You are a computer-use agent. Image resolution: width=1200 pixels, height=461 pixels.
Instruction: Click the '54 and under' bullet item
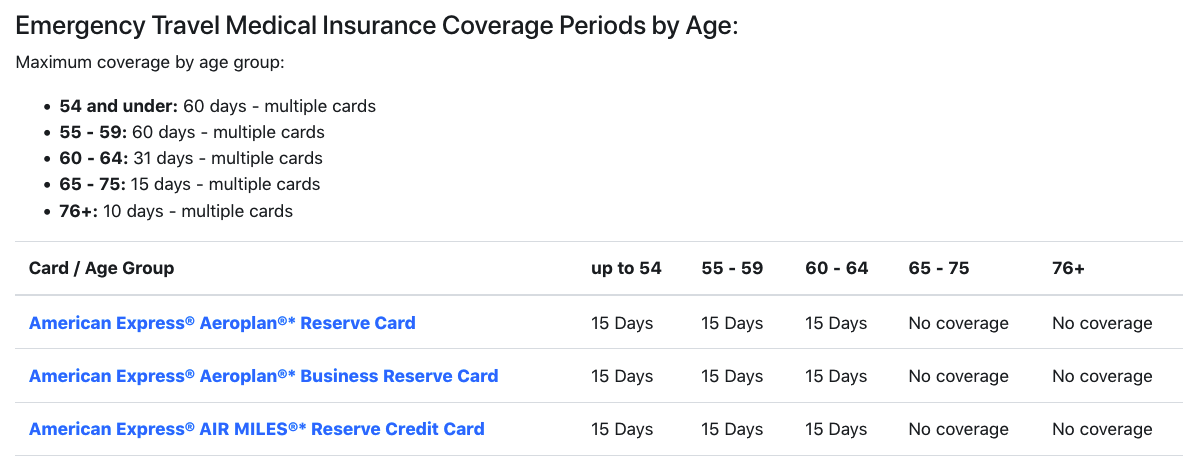point(218,106)
